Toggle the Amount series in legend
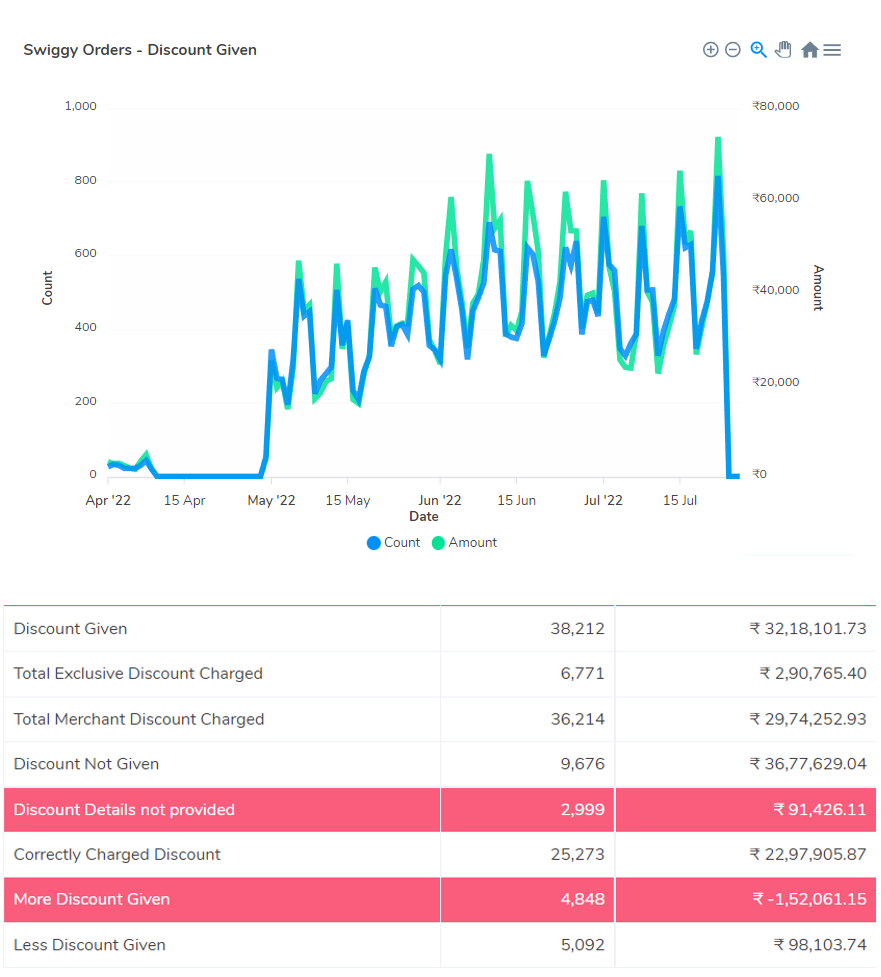881x977 pixels. 464,543
